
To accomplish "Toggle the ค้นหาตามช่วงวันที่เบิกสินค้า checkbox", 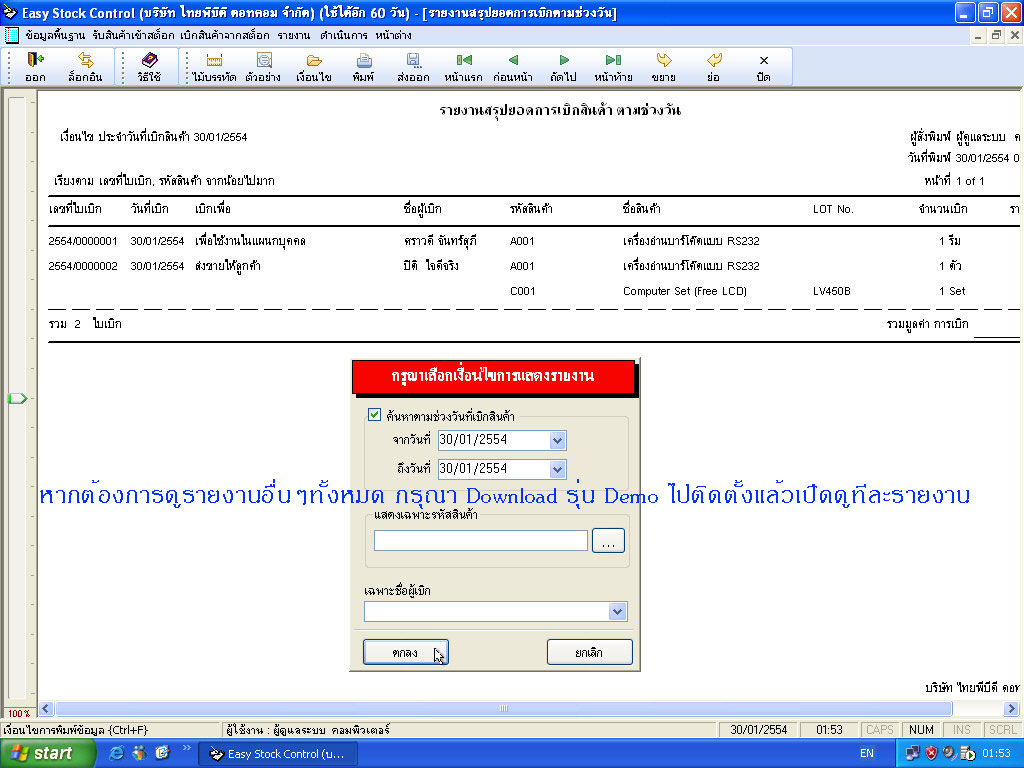I will click(375, 413).
